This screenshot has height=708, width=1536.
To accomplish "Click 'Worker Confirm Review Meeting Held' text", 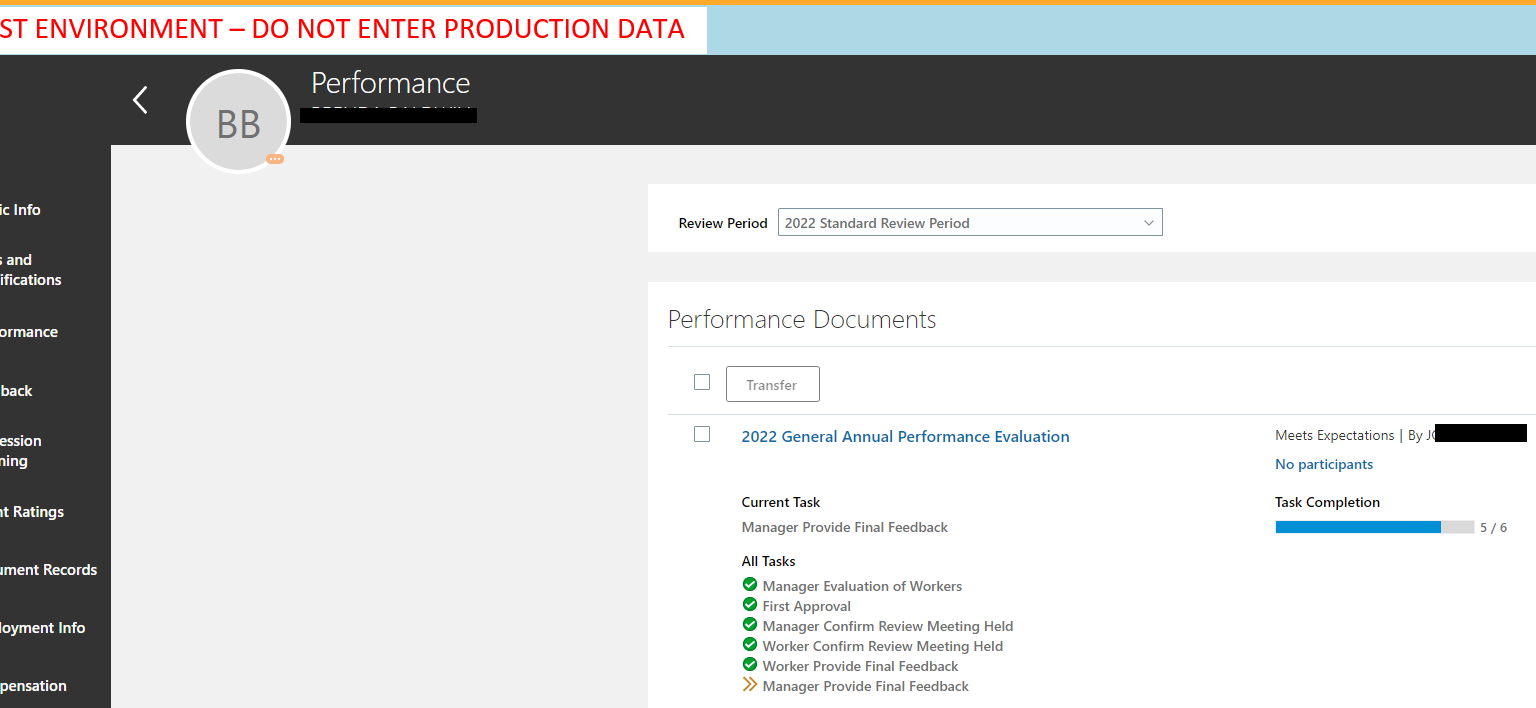I will [882, 646].
